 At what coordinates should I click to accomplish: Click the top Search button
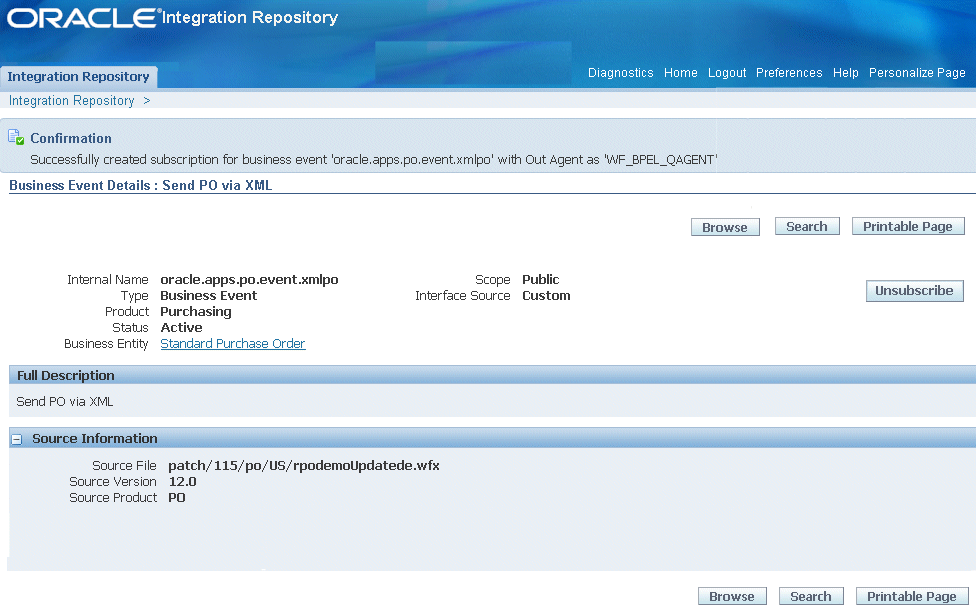click(x=807, y=227)
